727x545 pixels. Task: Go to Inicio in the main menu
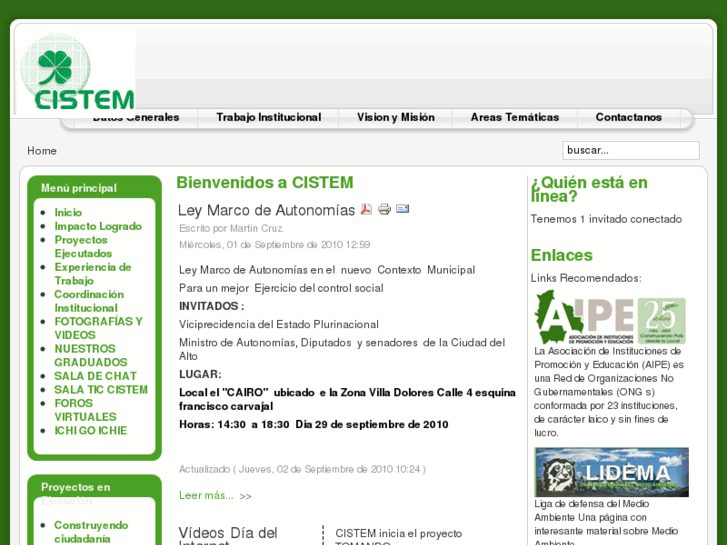68,212
